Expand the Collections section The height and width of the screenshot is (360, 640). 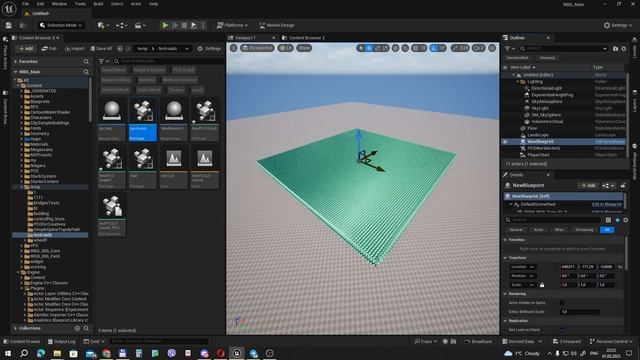pyautogui.click(x=16, y=328)
